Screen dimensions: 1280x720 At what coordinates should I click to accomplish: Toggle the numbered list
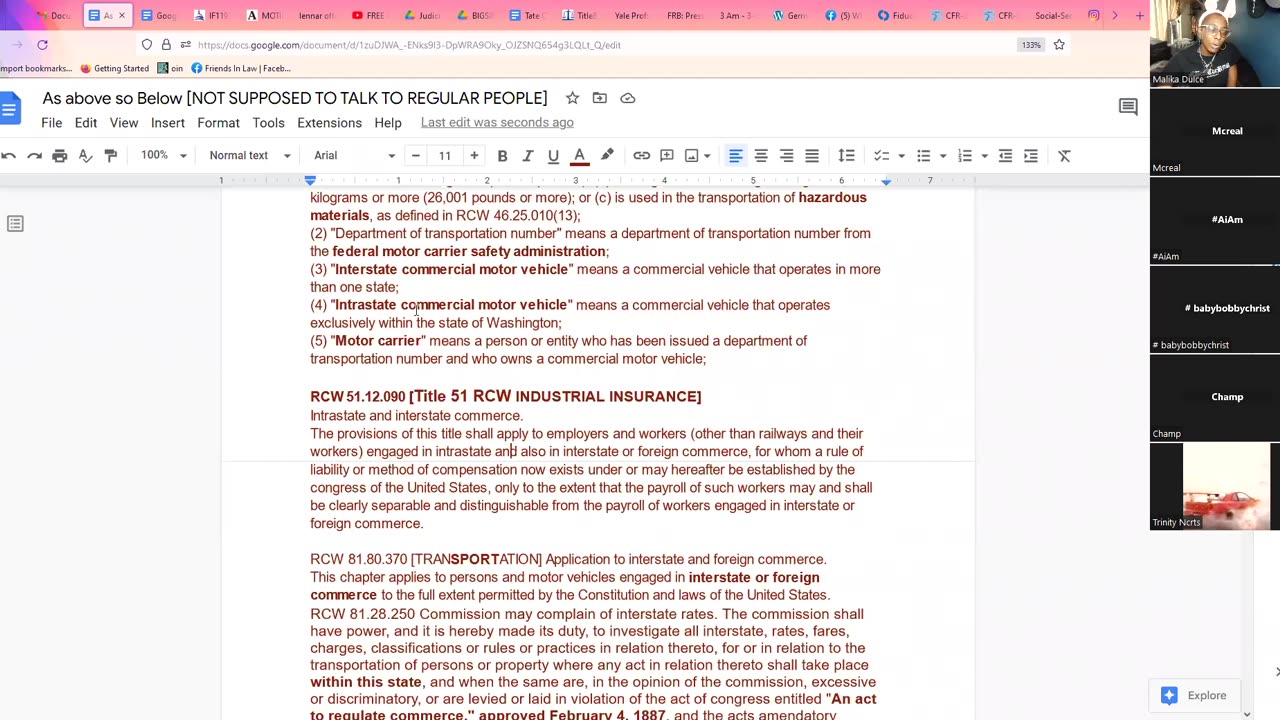click(965, 155)
